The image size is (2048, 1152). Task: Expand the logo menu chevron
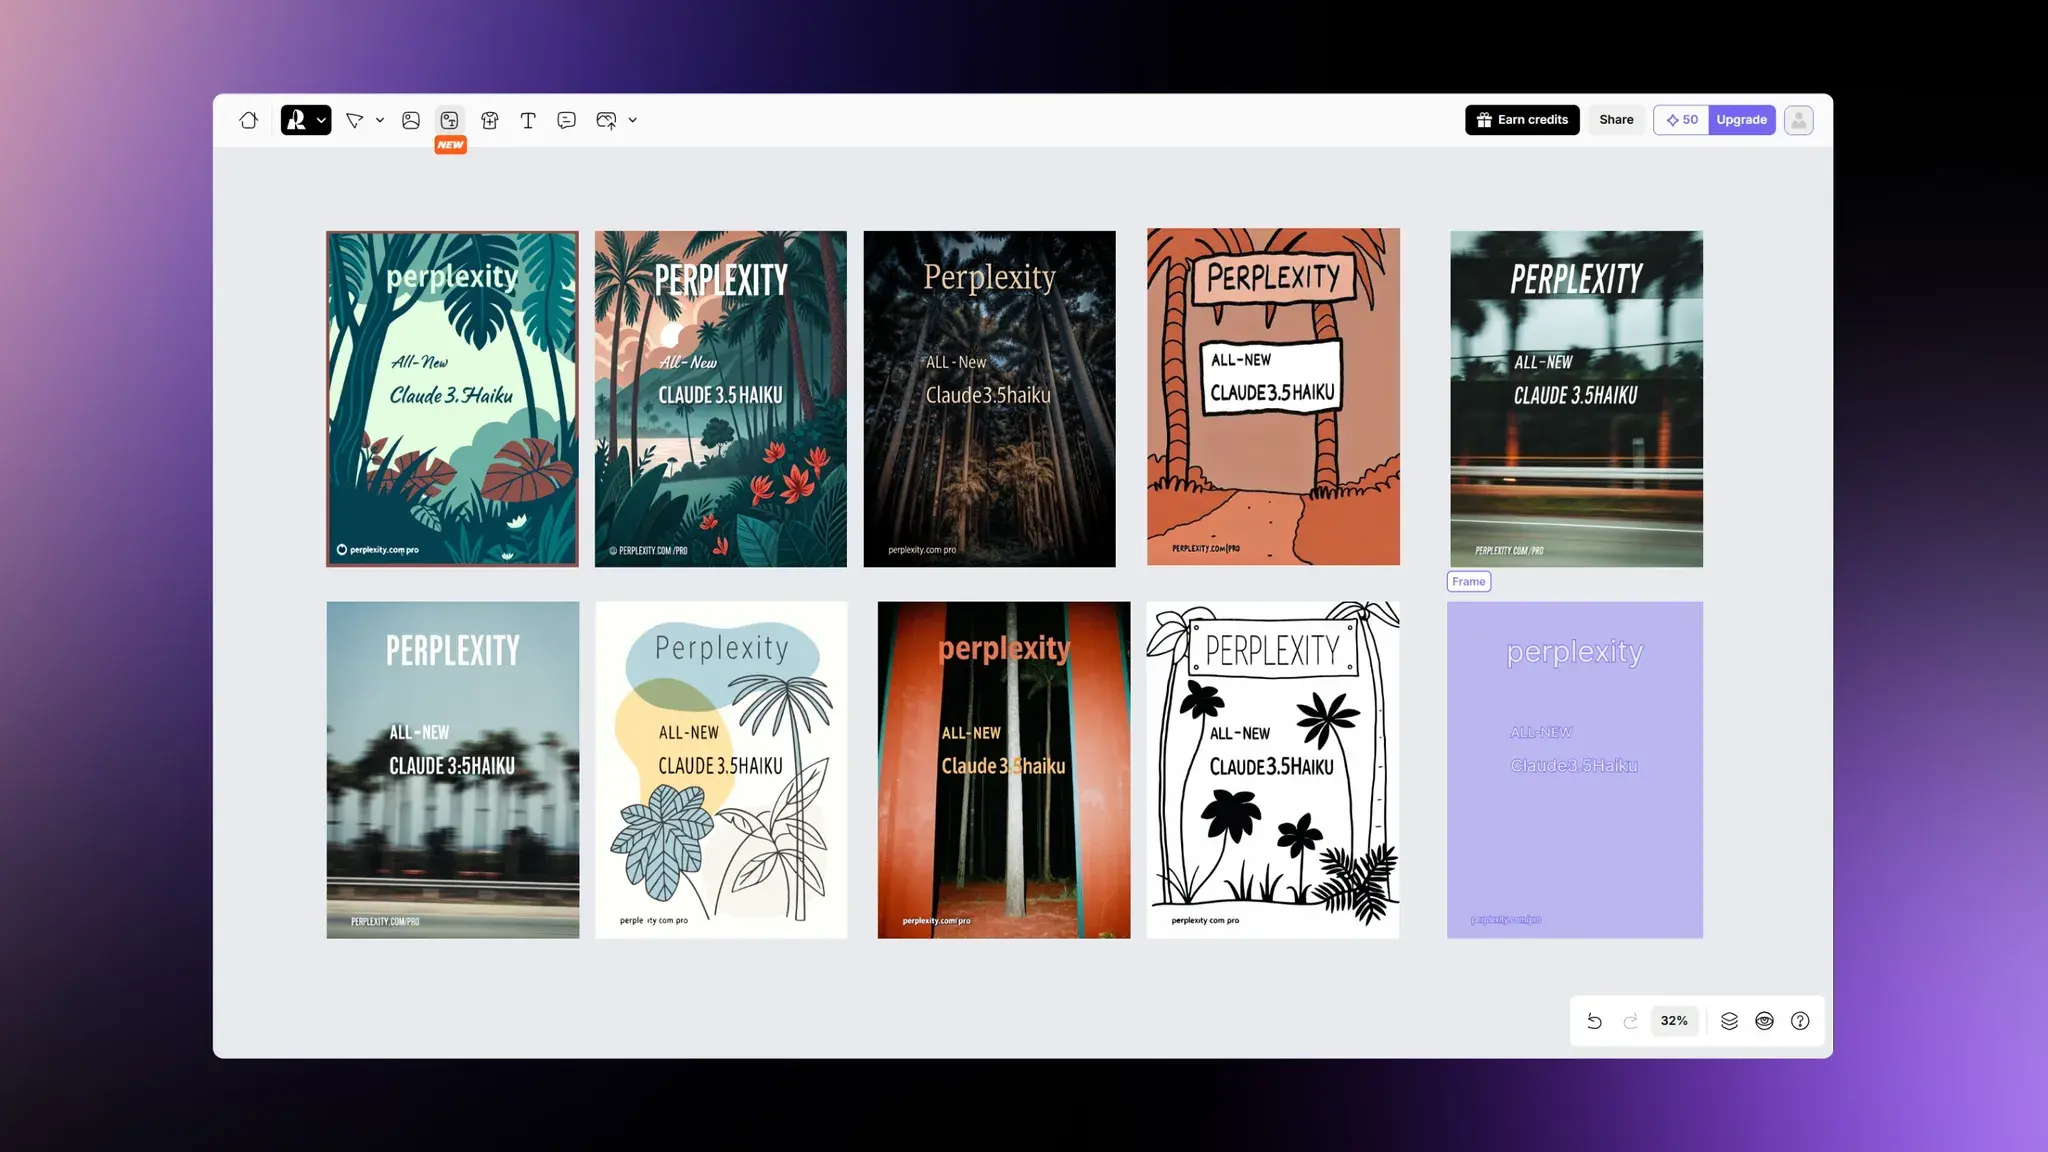(x=321, y=120)
